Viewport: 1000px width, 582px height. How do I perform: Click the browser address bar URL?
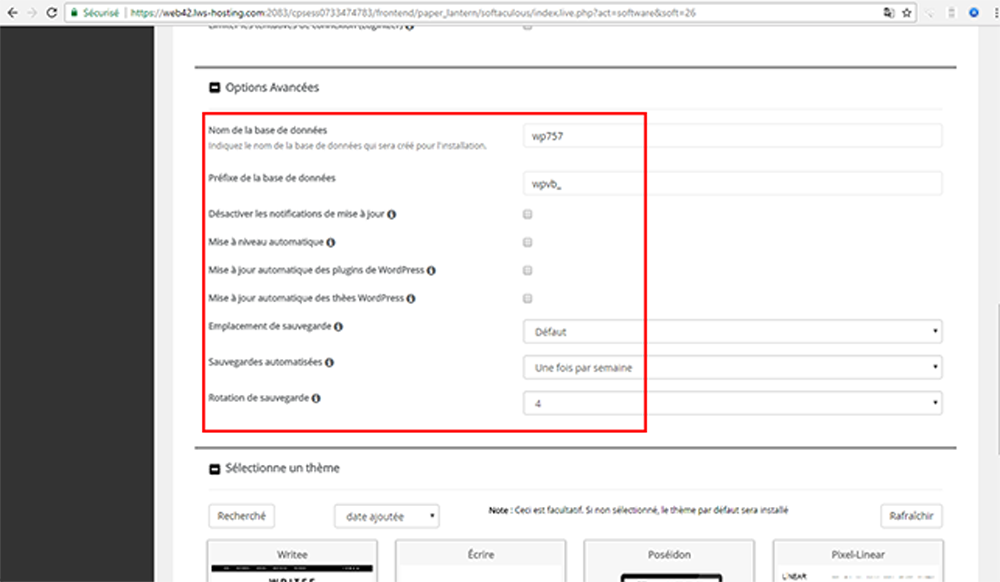click(x=413, y=13)
